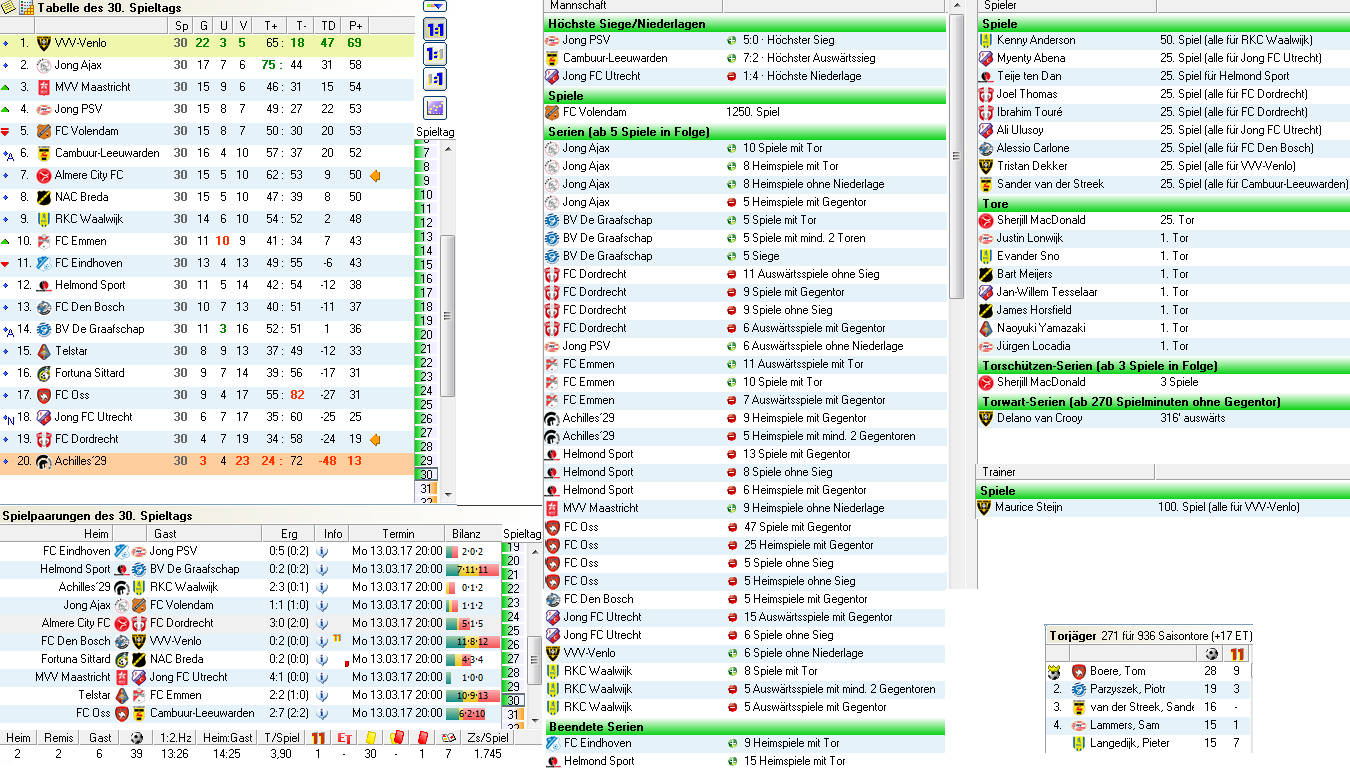Switch to the overall 1:1 table view
Viewport: 1350px width, 778px height.
(x=436, y=30)
